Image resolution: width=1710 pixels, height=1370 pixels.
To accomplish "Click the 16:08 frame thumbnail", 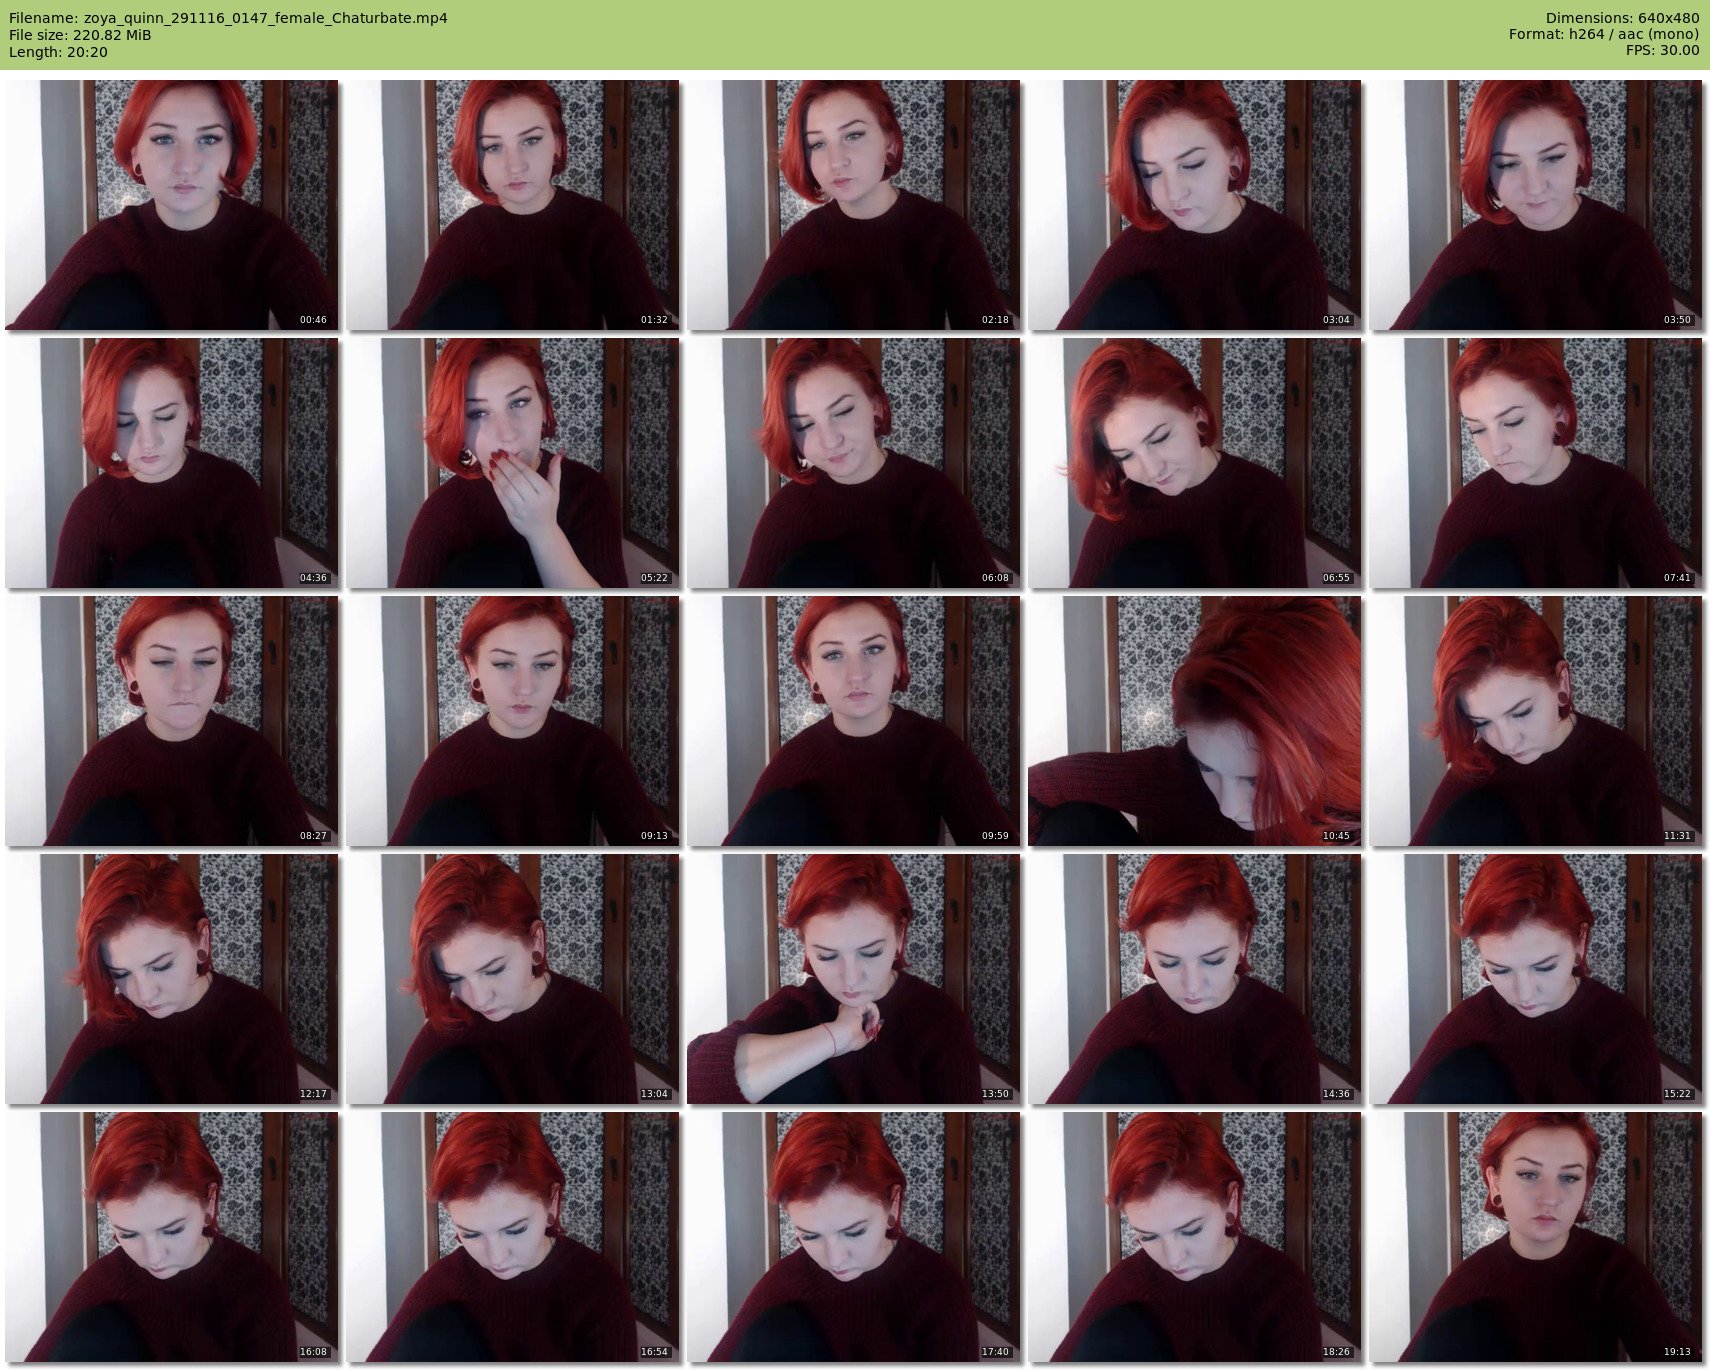I will tap(171, 1237).
